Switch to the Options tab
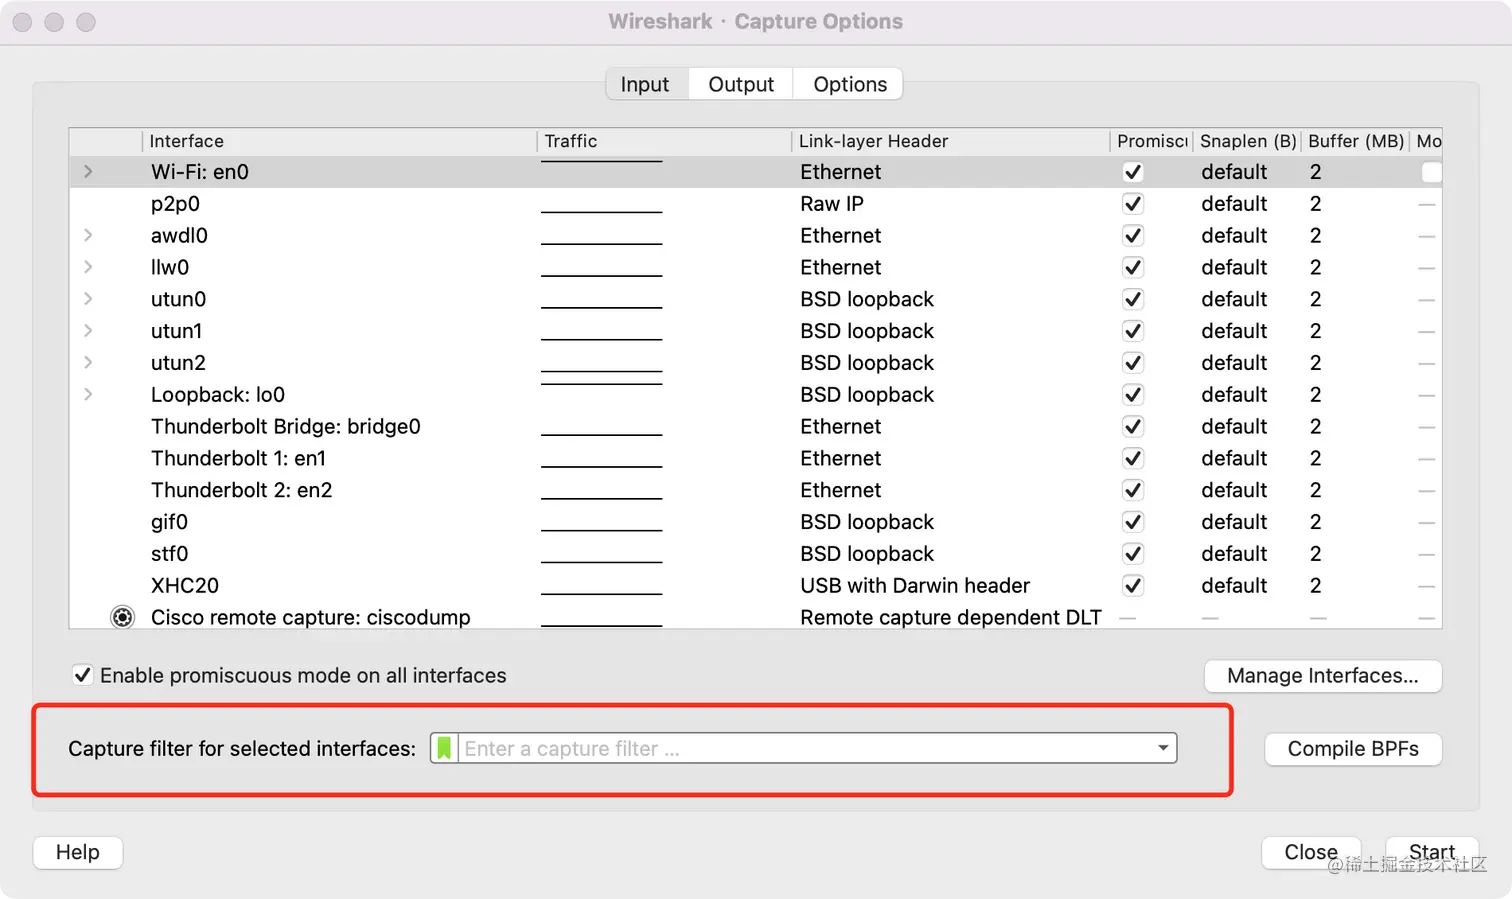The width and height of the screenshot is (1512, 899). tap(850, 84)
